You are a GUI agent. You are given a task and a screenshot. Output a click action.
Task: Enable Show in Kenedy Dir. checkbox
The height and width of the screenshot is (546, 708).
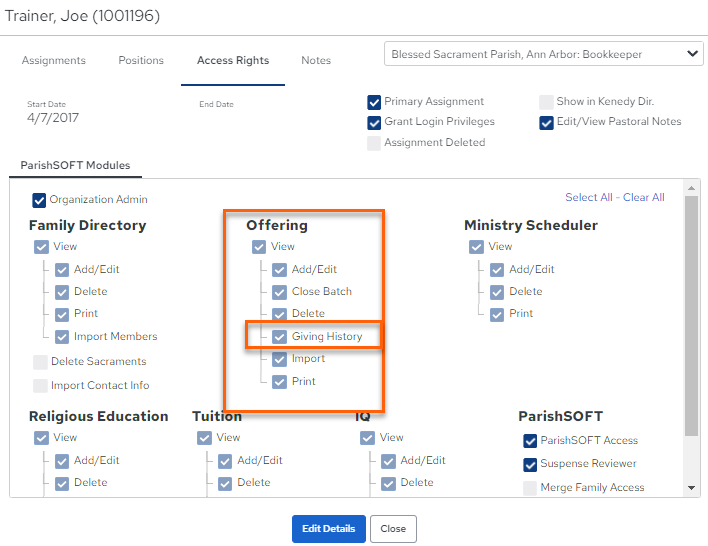click(546, 102)
